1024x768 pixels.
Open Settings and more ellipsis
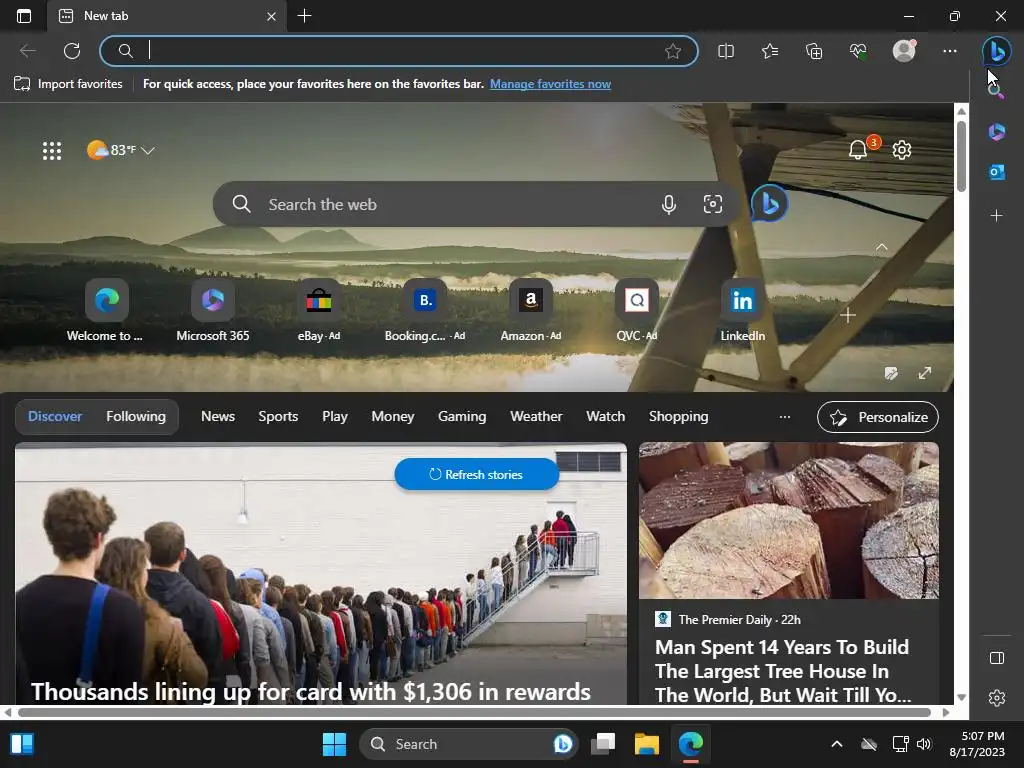[950, 51]
